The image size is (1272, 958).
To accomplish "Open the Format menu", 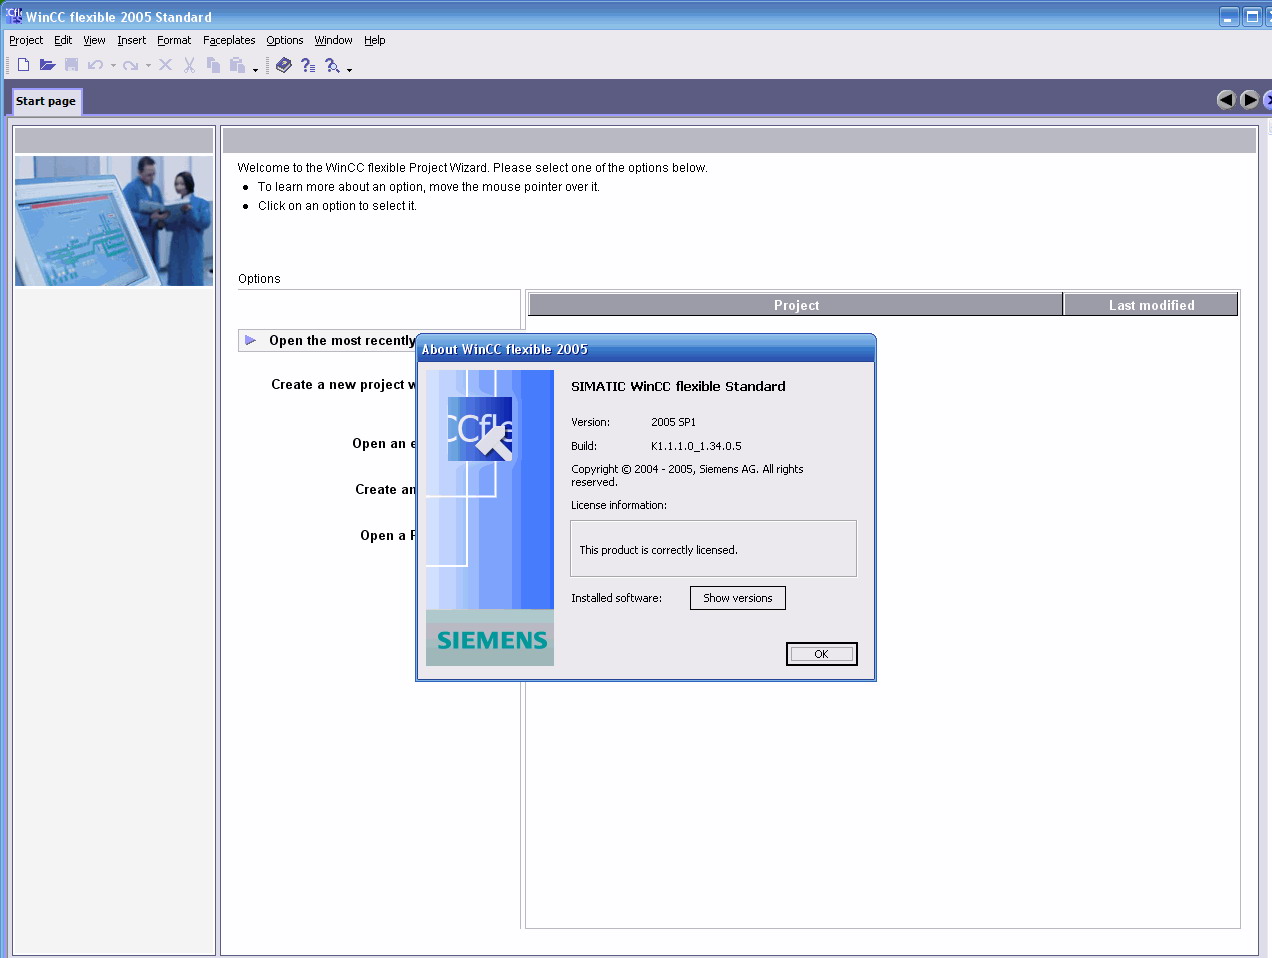I will [174, 40].
